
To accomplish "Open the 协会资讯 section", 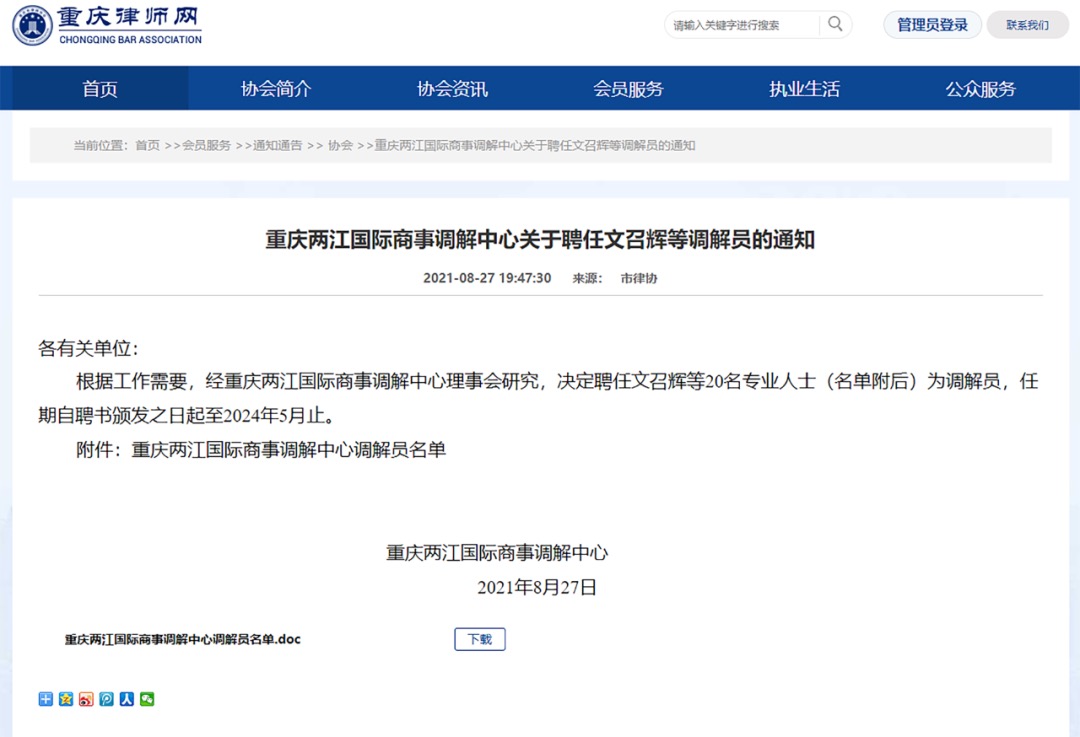I will coord(451,89).
